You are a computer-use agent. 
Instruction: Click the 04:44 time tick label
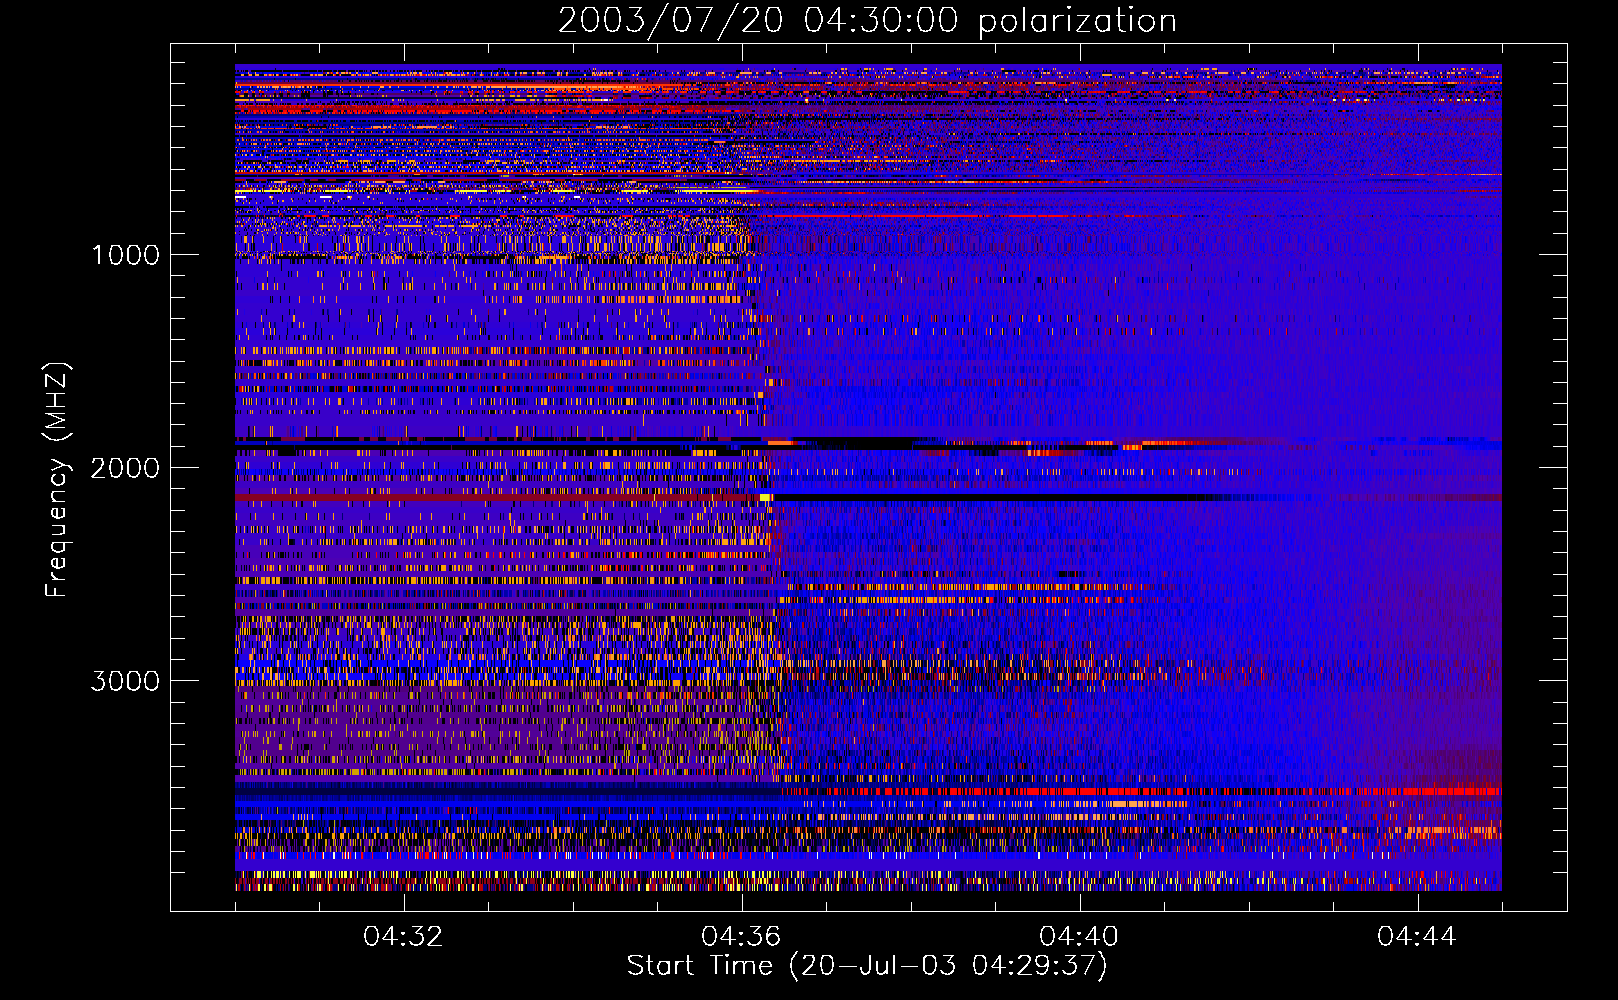(1418, 937)
